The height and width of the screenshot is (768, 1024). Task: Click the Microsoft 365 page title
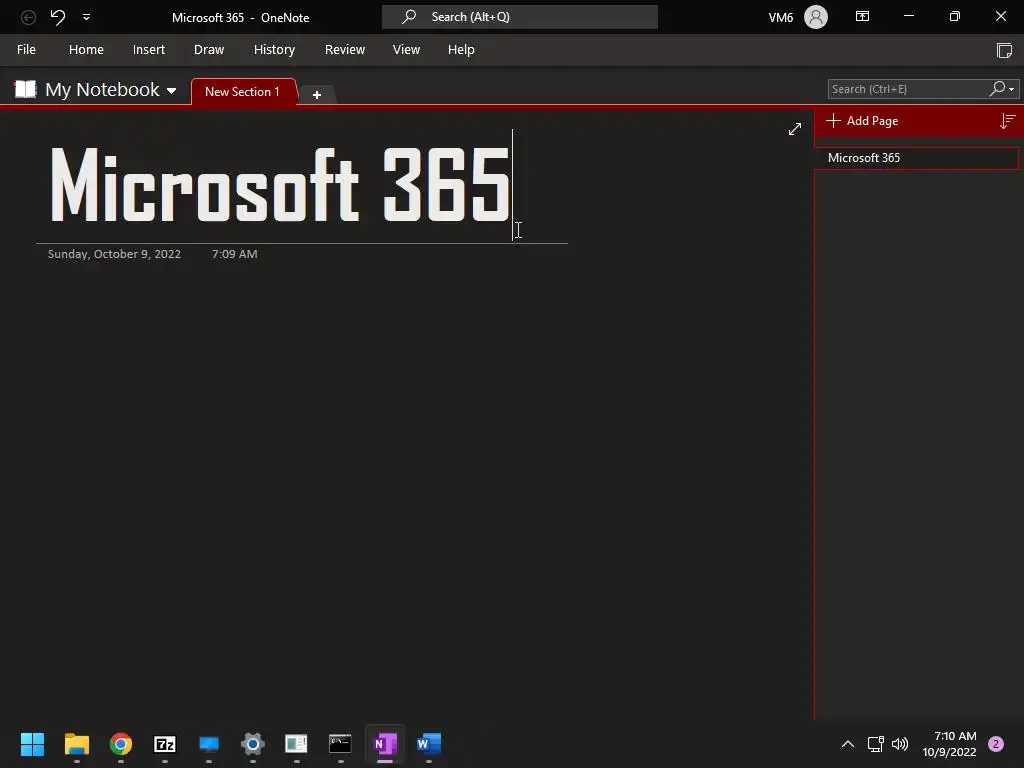click(x=280, y=185)
